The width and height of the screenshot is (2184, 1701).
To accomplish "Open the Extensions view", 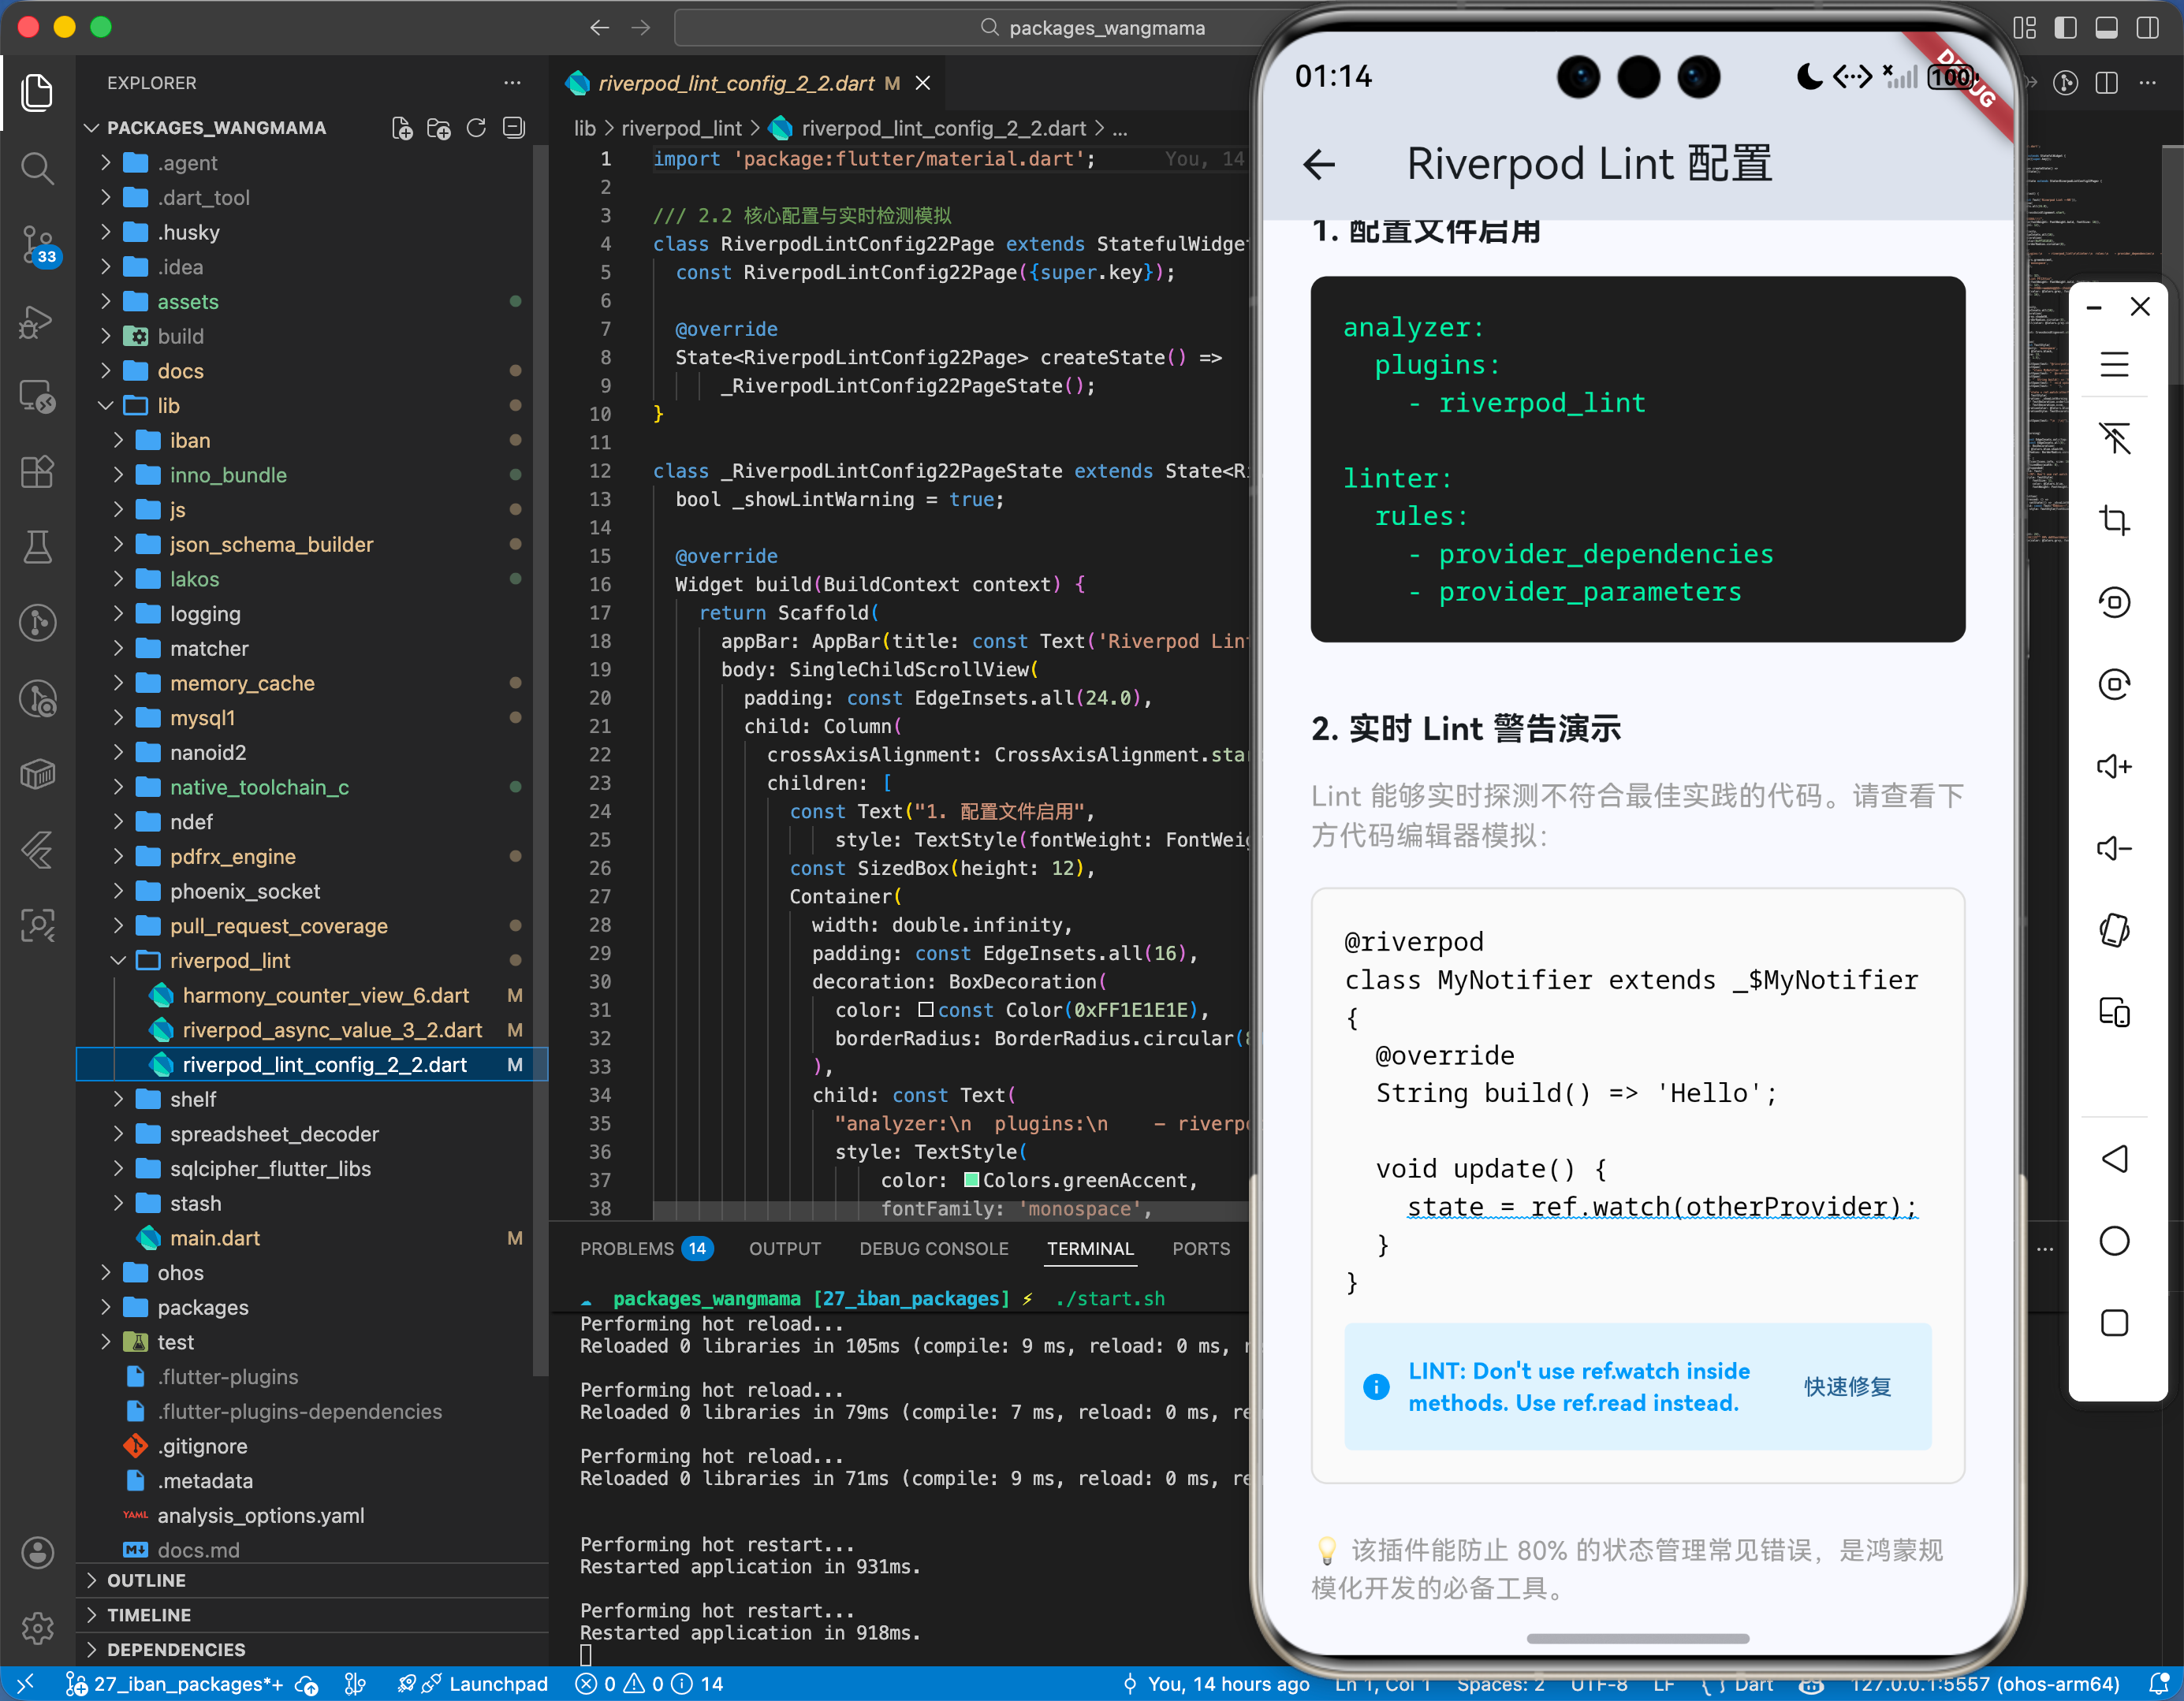I will 37,471.
